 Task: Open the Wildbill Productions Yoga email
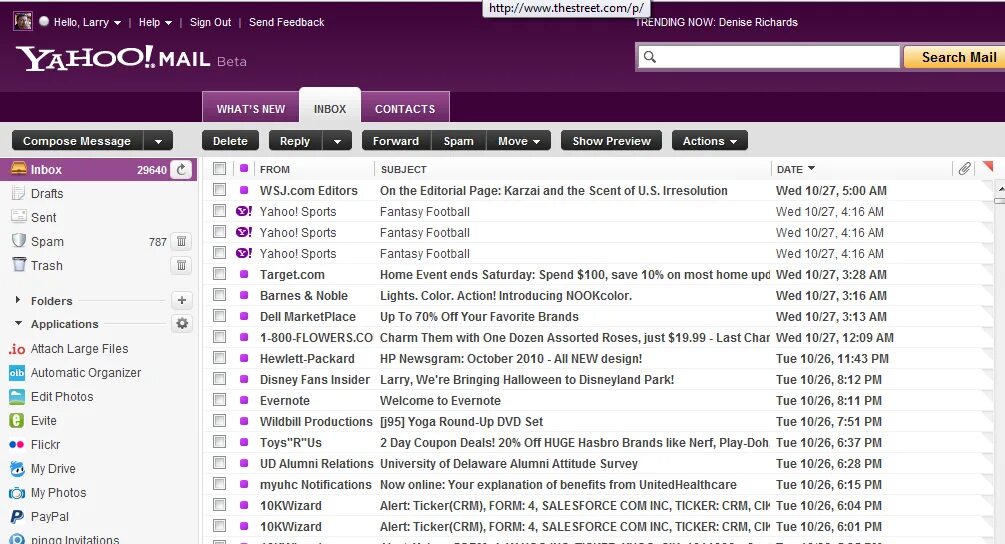click(x=461, y=422)
